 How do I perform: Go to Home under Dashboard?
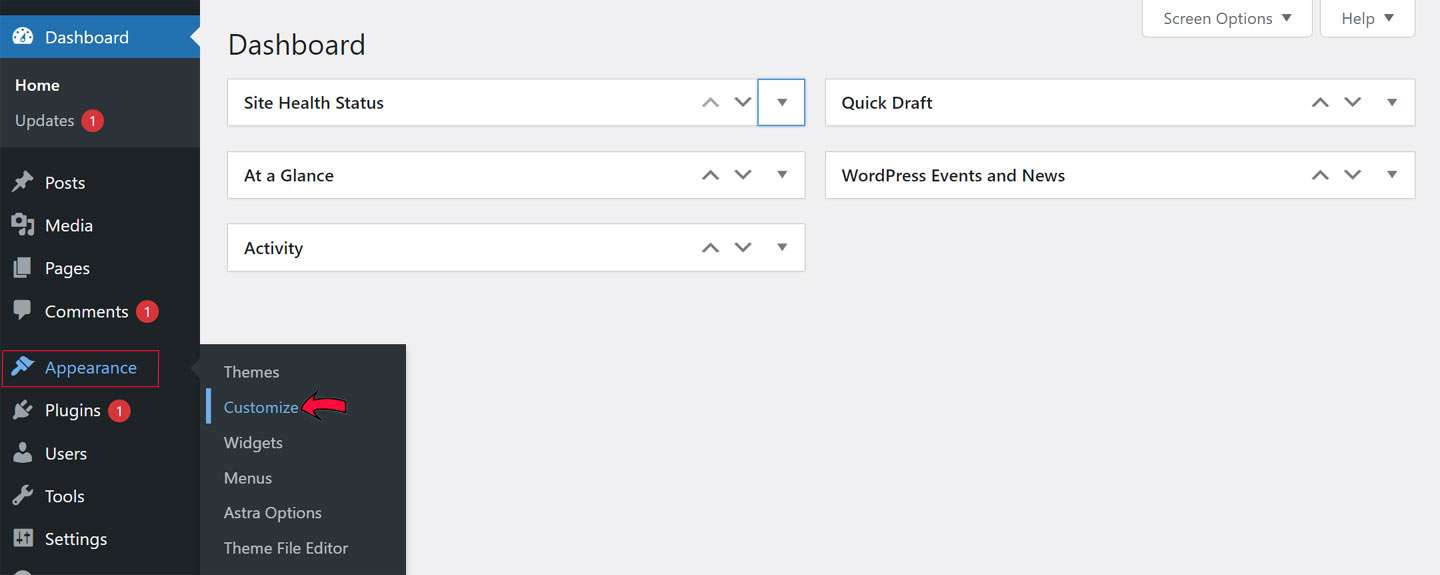37,85
